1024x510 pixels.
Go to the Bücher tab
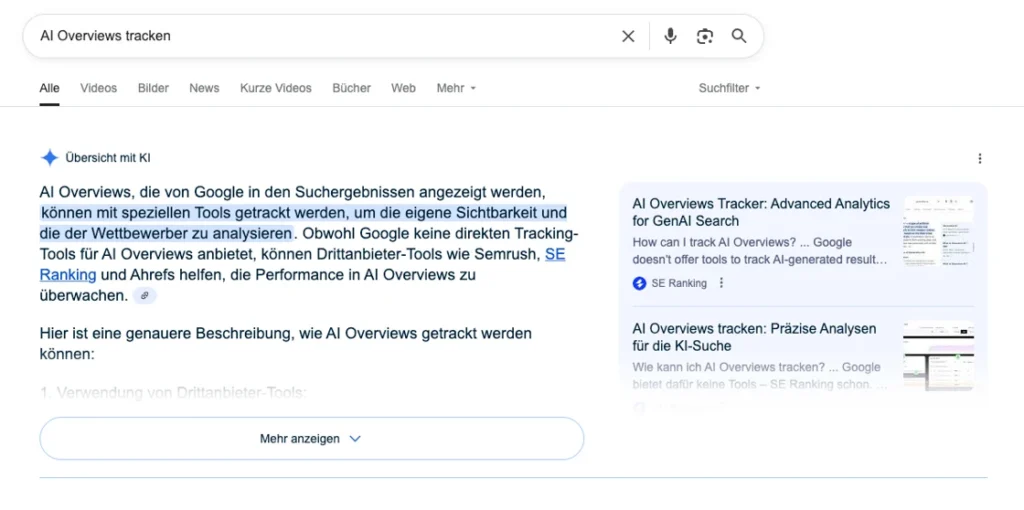351,88
